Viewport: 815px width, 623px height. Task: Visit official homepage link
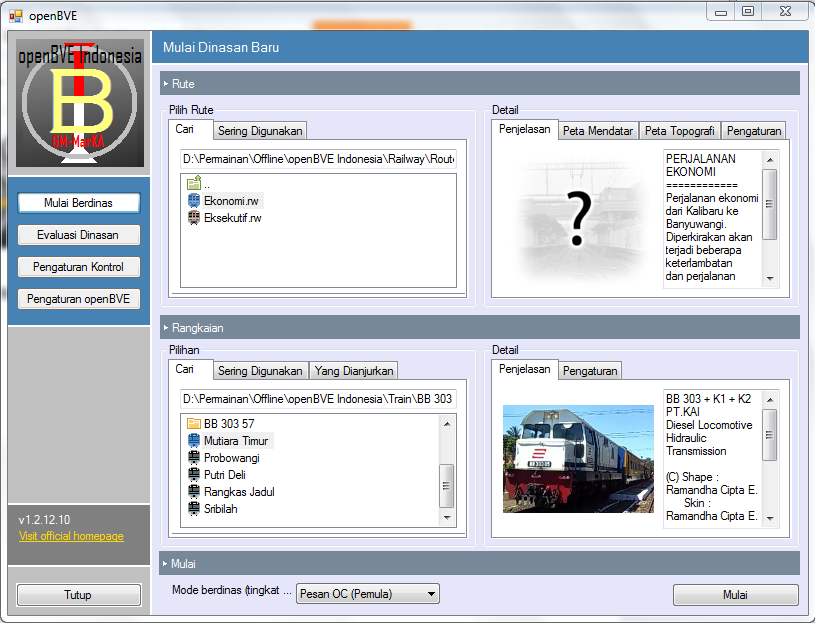tap(71, 536)
